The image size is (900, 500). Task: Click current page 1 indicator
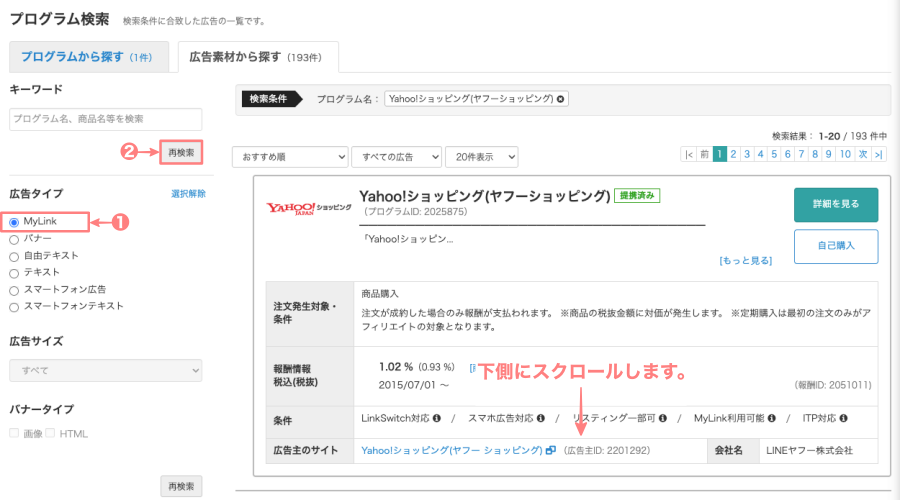coord(719,154)
